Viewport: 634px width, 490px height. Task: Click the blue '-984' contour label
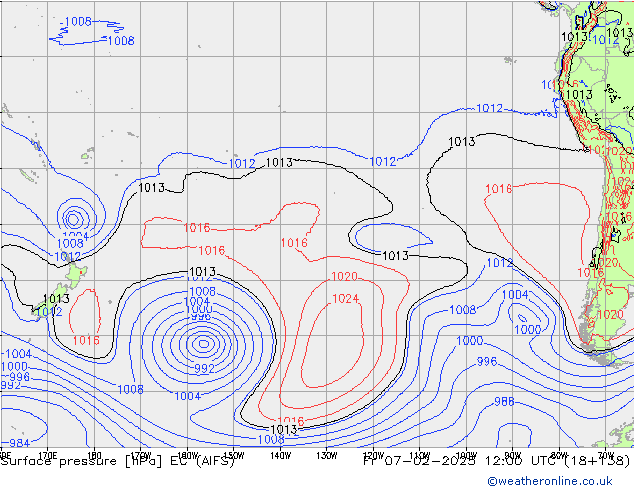[x=16, y=443]
